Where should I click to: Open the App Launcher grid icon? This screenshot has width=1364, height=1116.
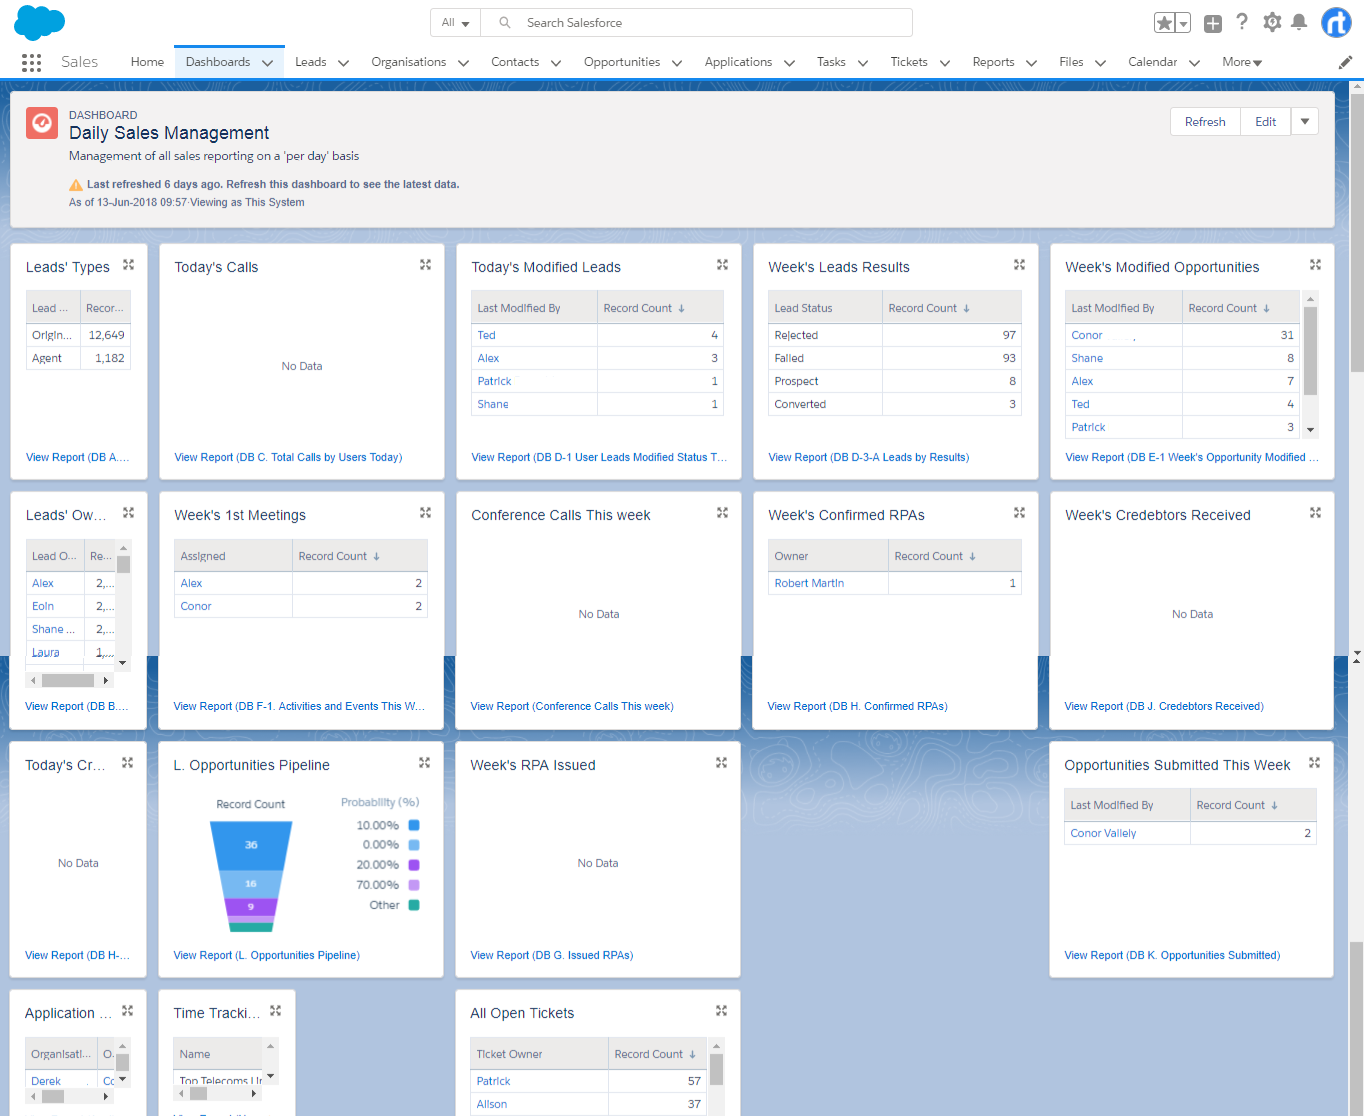[31, 62]
